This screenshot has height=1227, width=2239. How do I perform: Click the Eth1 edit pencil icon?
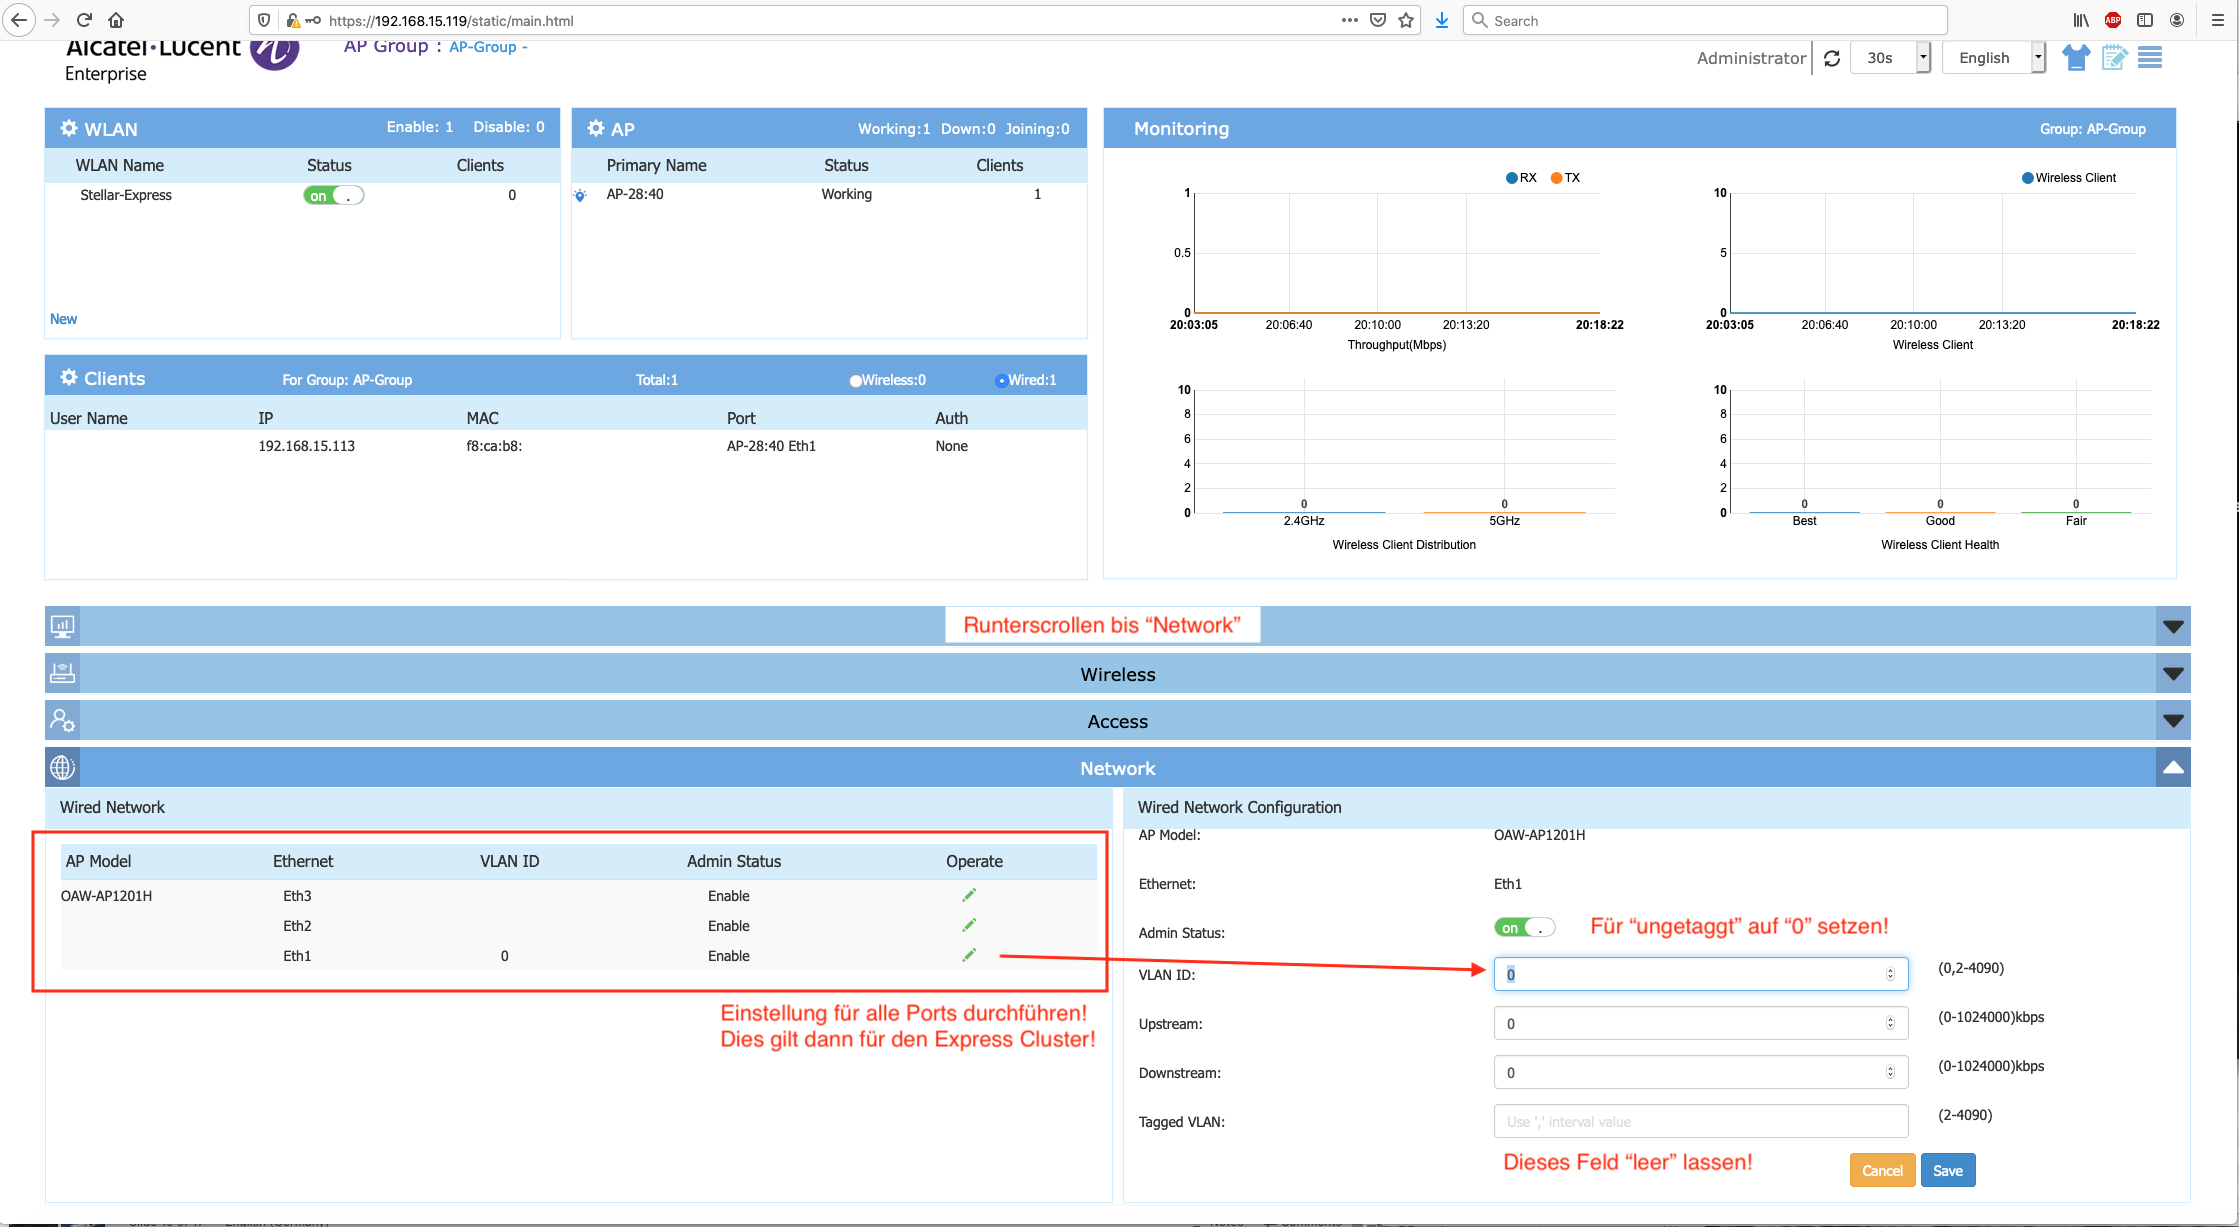coord(968,955)
